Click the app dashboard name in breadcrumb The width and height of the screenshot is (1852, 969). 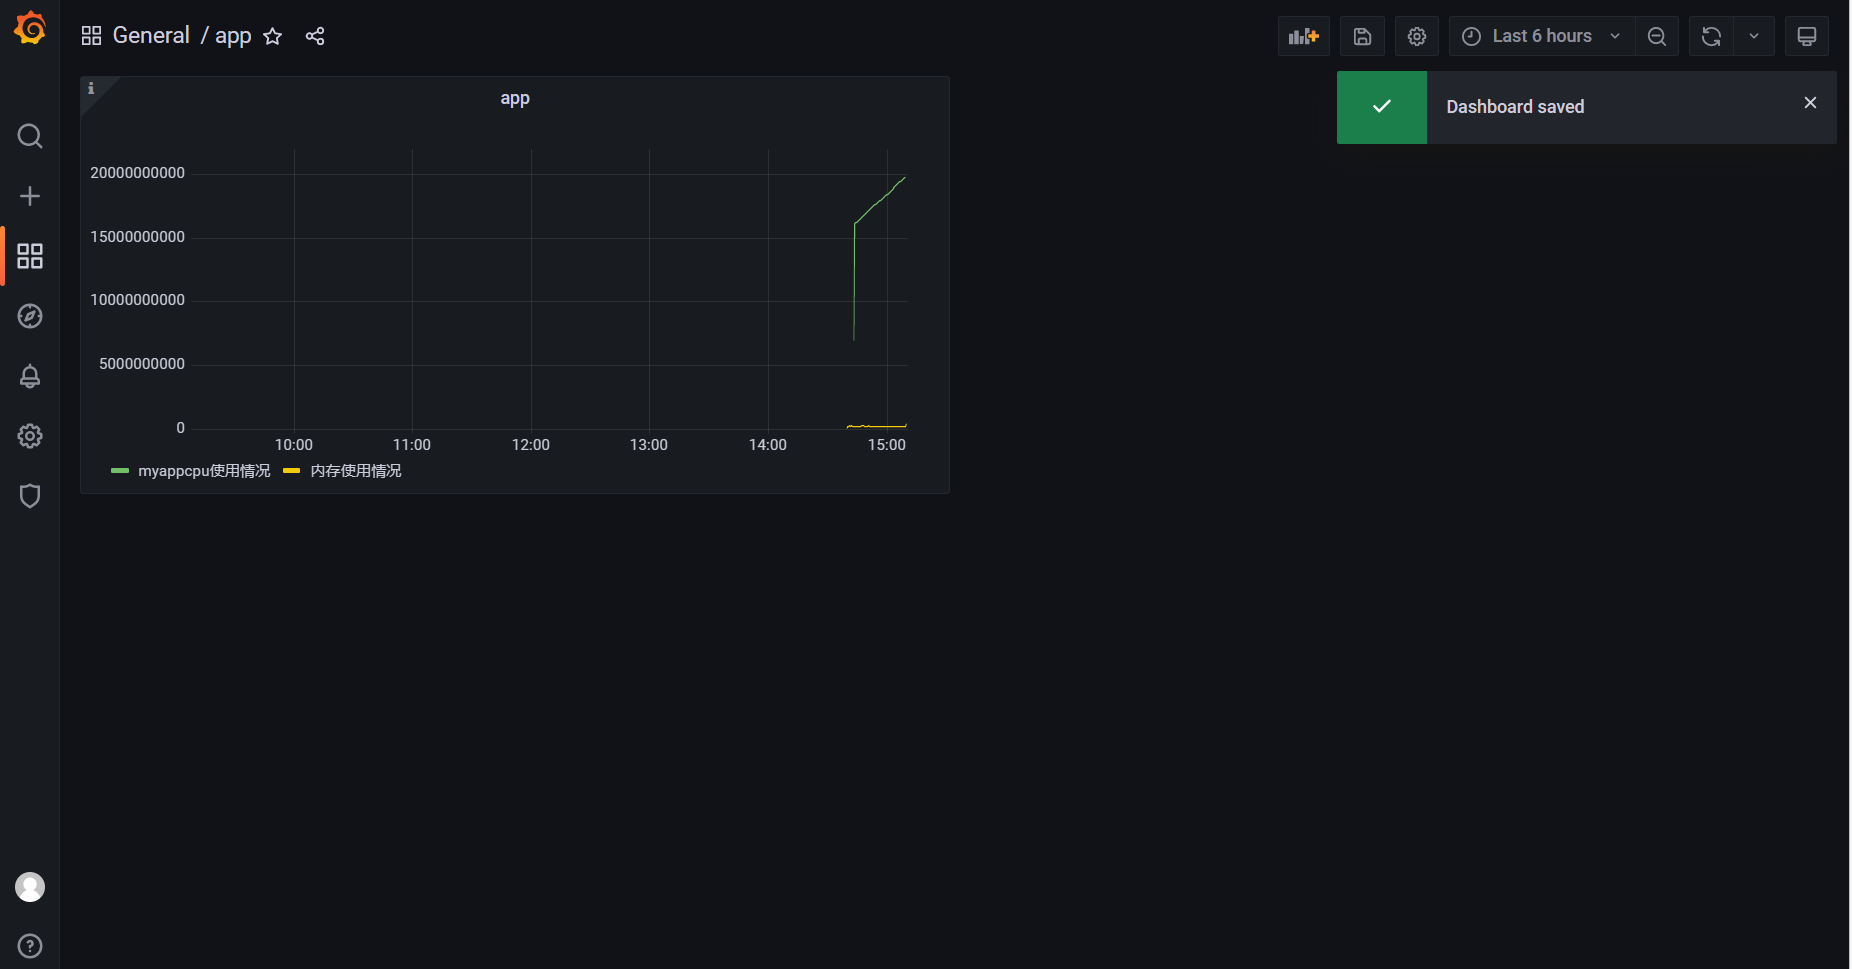coord(233,36)
